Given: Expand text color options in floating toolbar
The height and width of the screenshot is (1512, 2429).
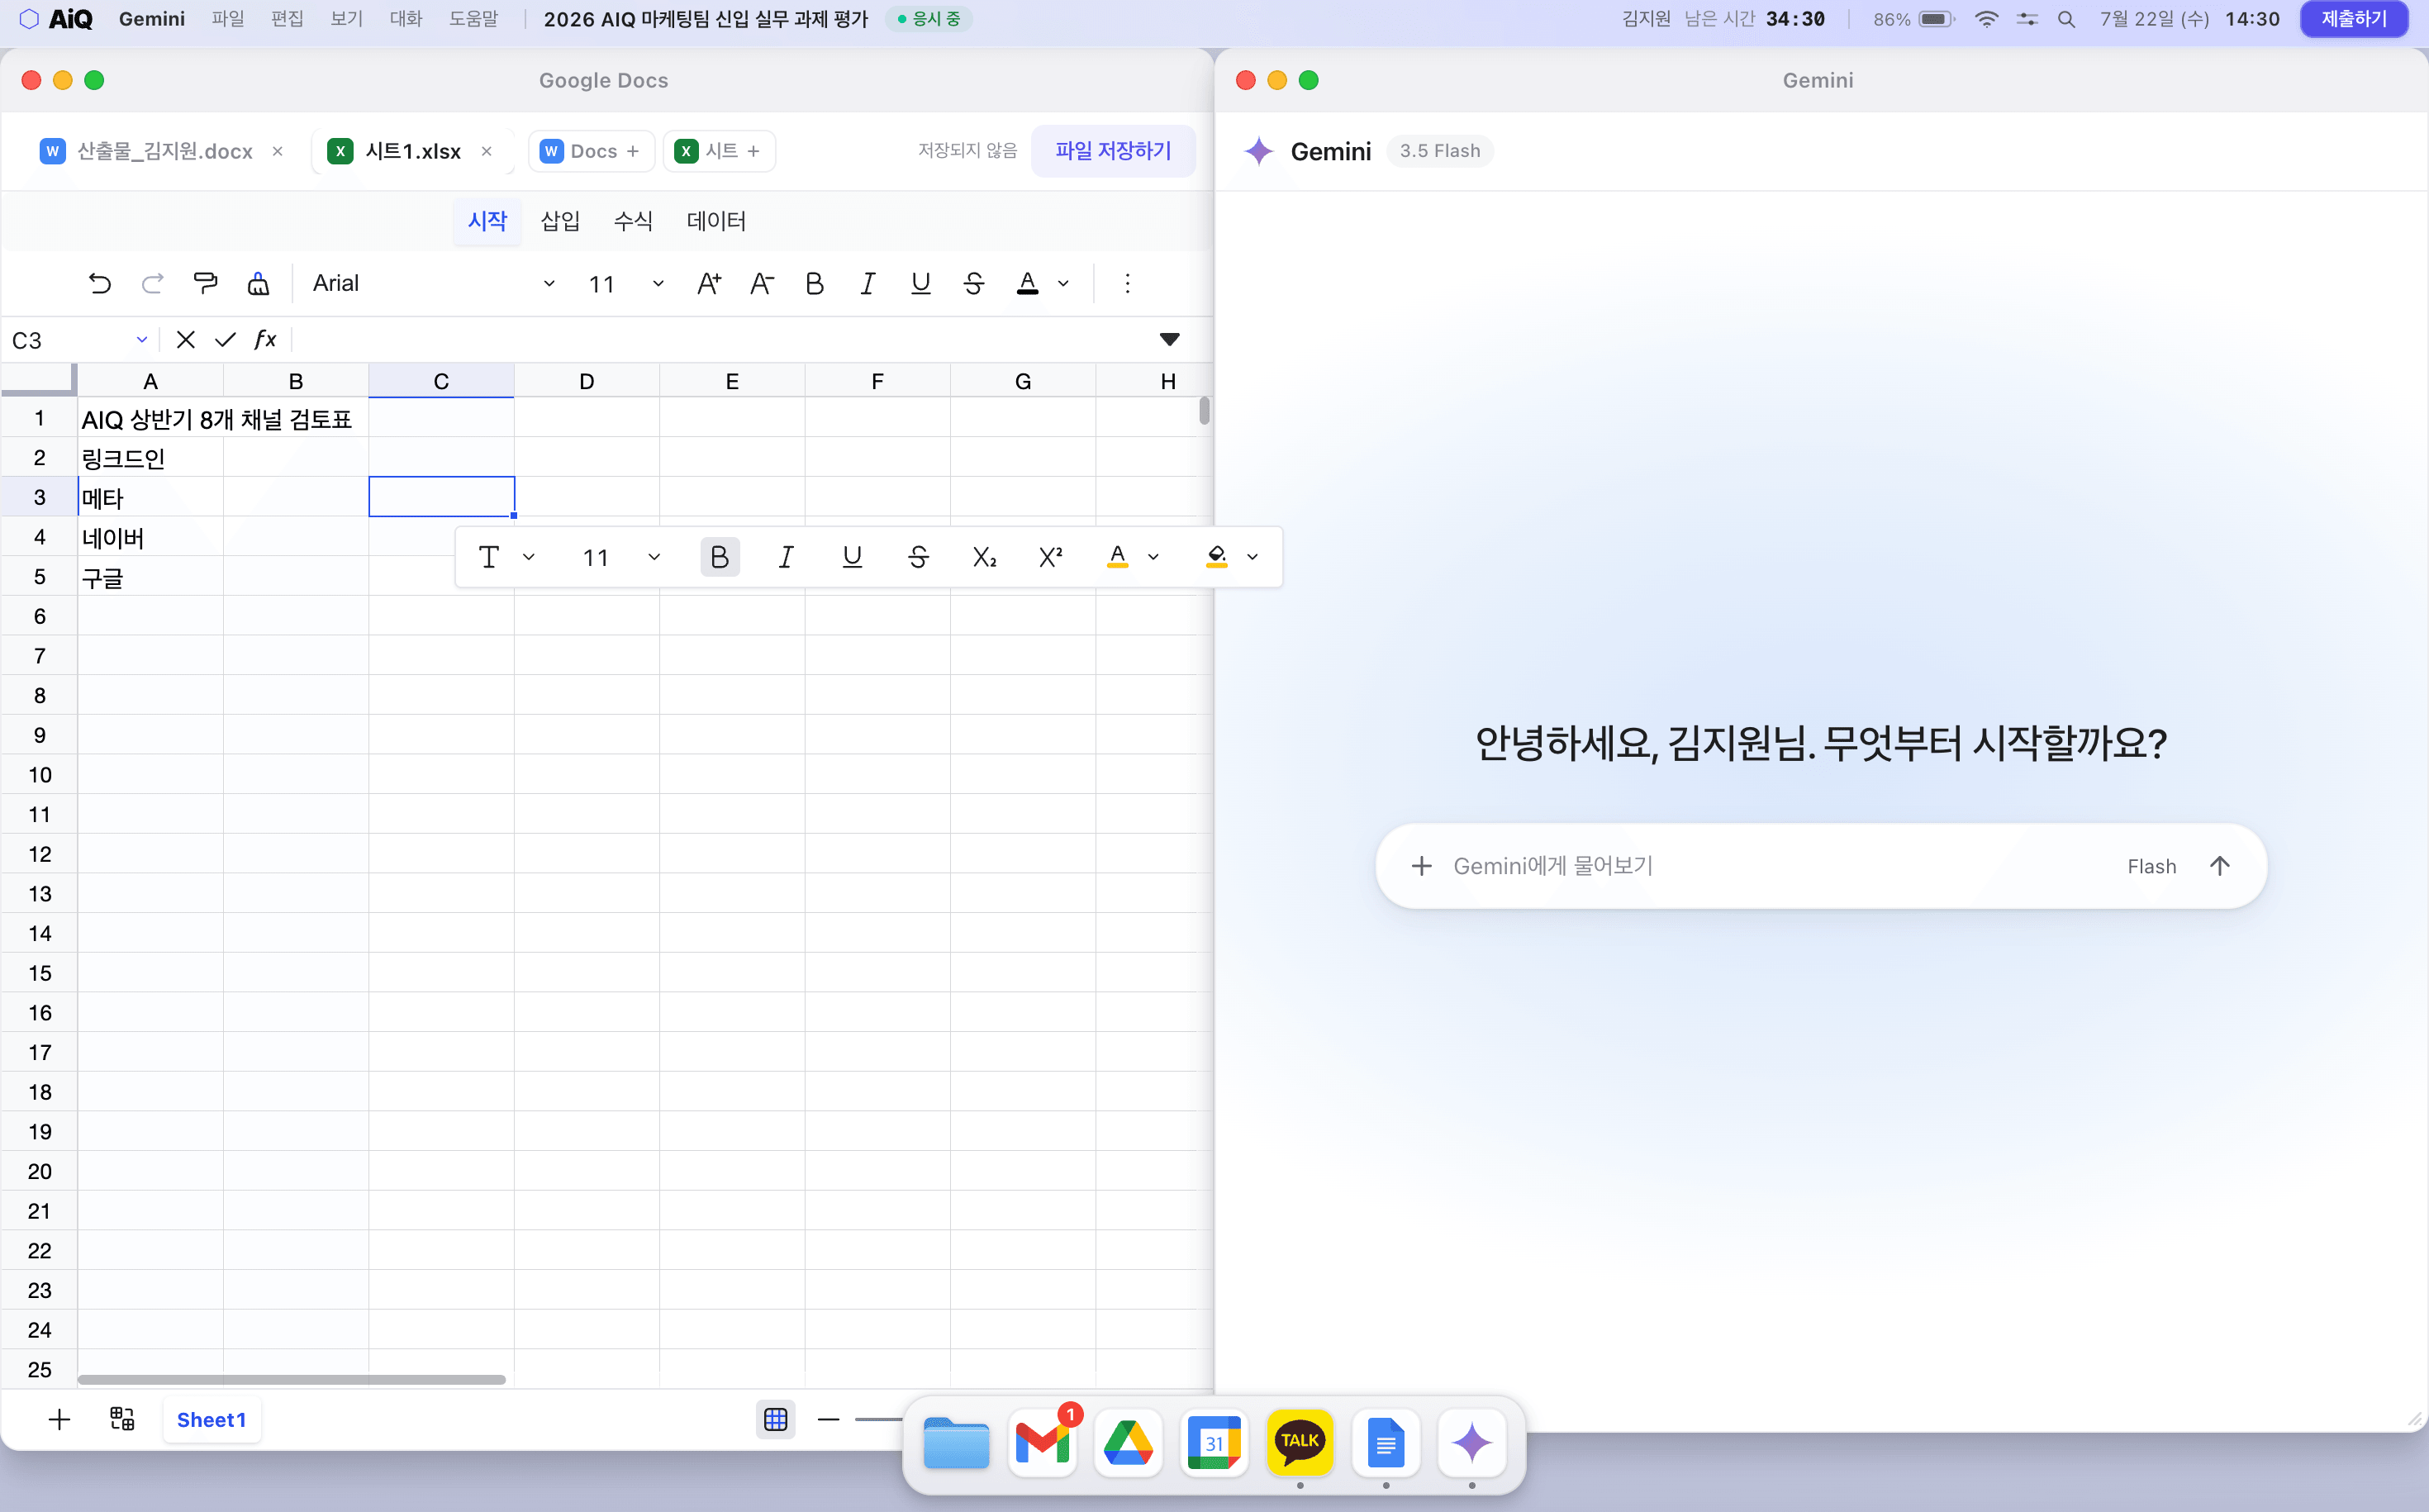Looking at the screenshot, I should (1153, 557).
